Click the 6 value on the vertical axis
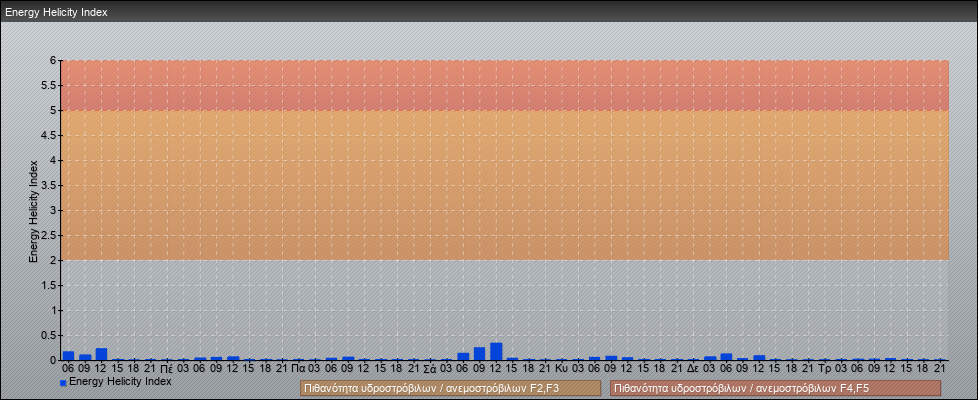This screenshot has width=978, height=400. pos(54,61)
